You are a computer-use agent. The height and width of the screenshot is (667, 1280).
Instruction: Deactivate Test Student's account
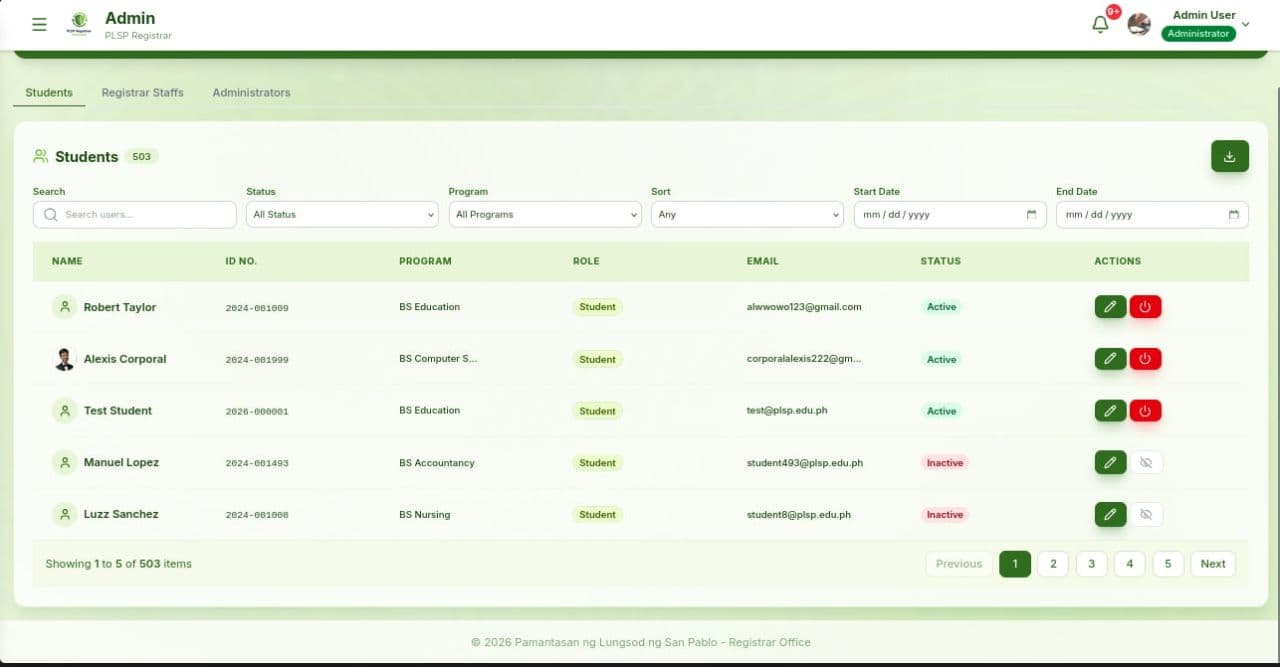coord(1146,410)
